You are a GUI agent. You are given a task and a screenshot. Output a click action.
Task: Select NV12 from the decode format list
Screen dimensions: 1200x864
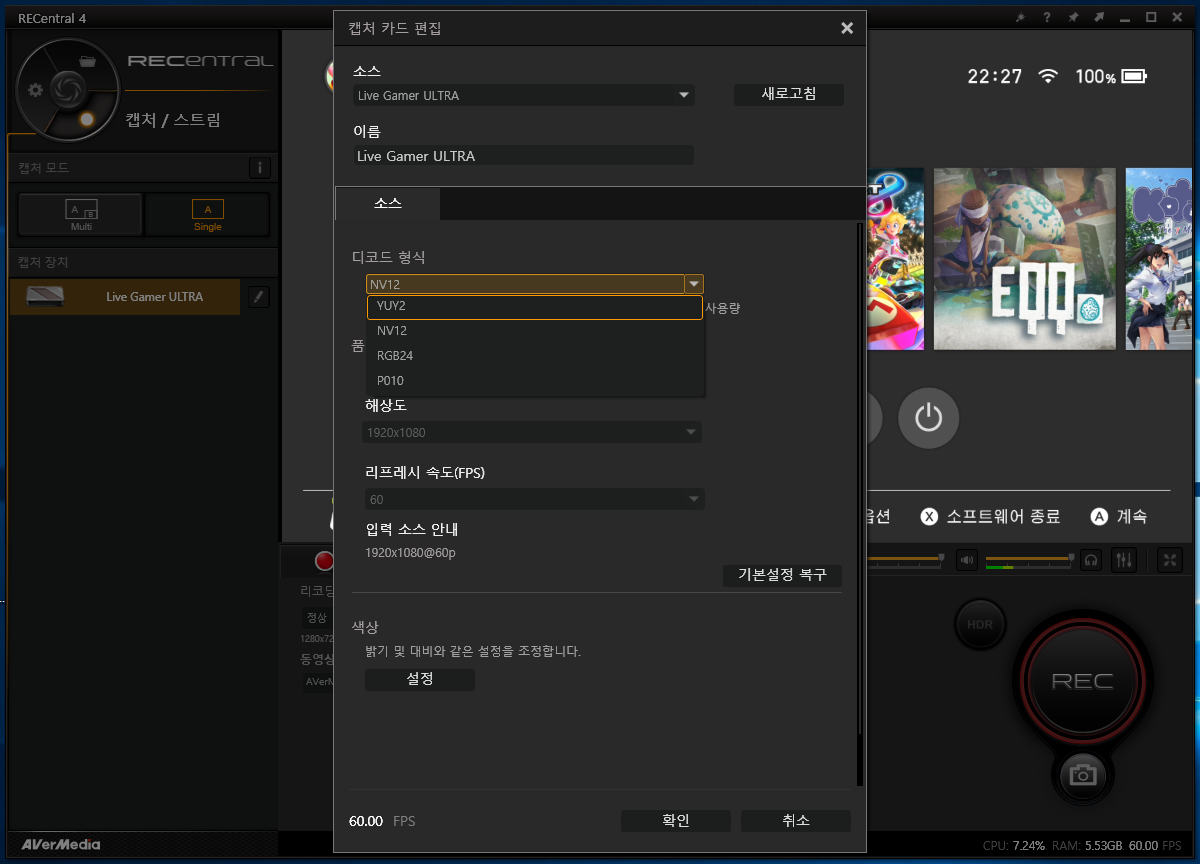(535, 331)
